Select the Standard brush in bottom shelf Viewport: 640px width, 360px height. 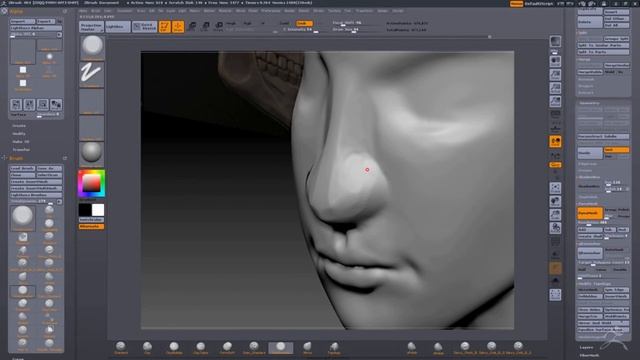pos(121,348)
